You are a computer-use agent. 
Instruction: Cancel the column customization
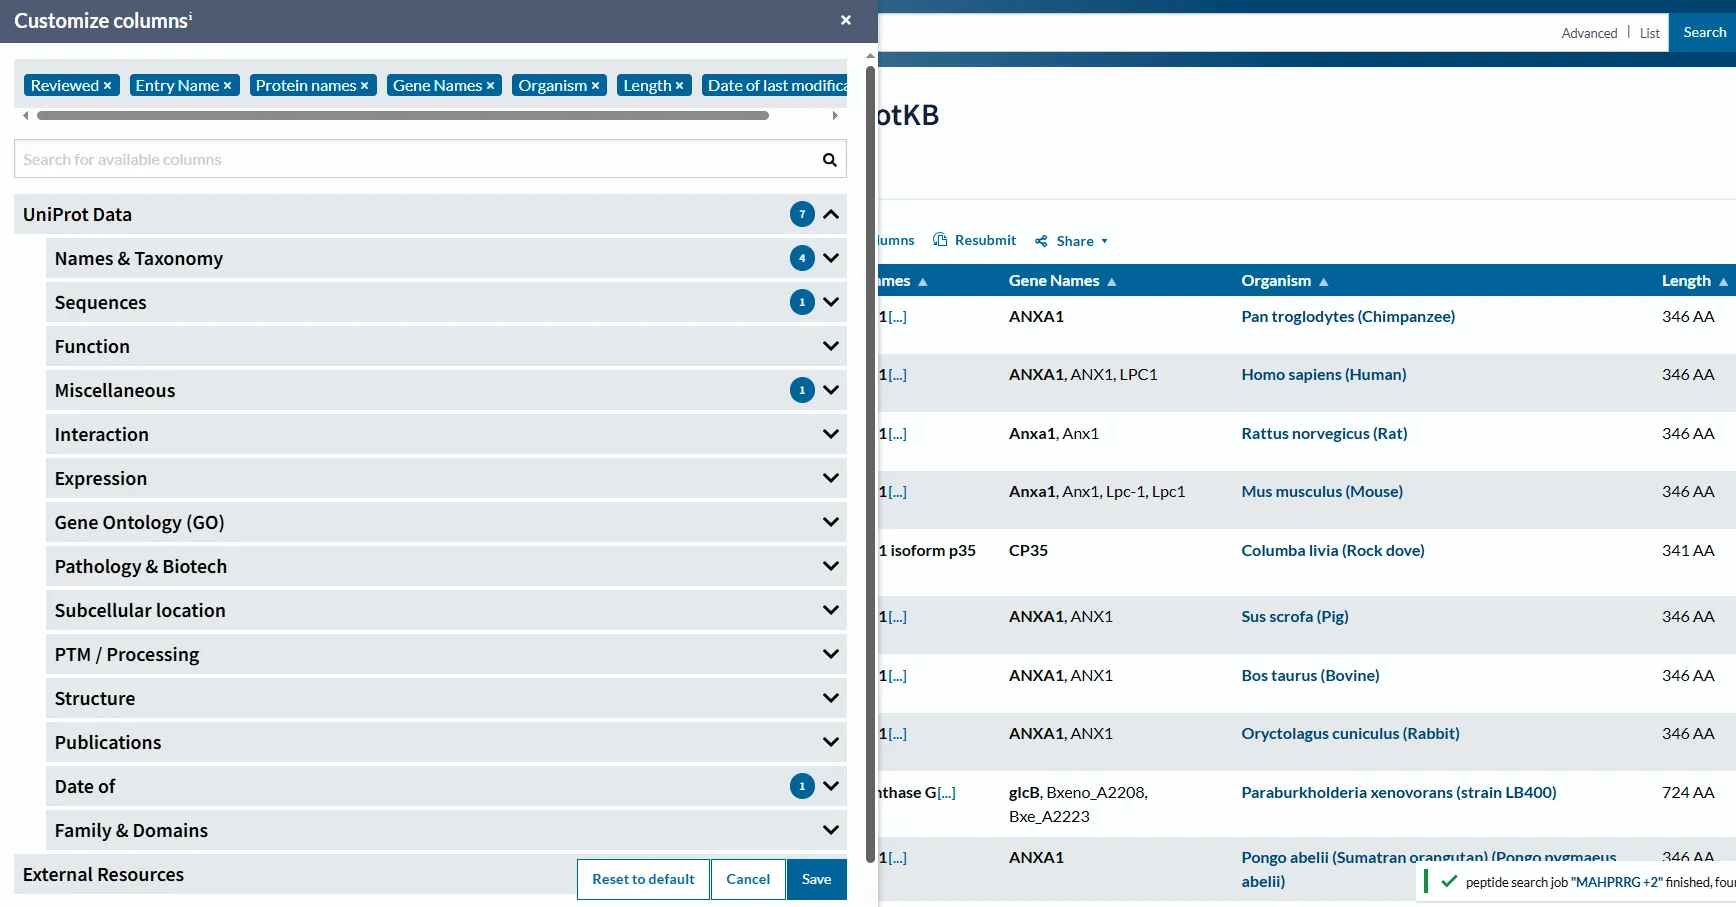pos(748,879)
